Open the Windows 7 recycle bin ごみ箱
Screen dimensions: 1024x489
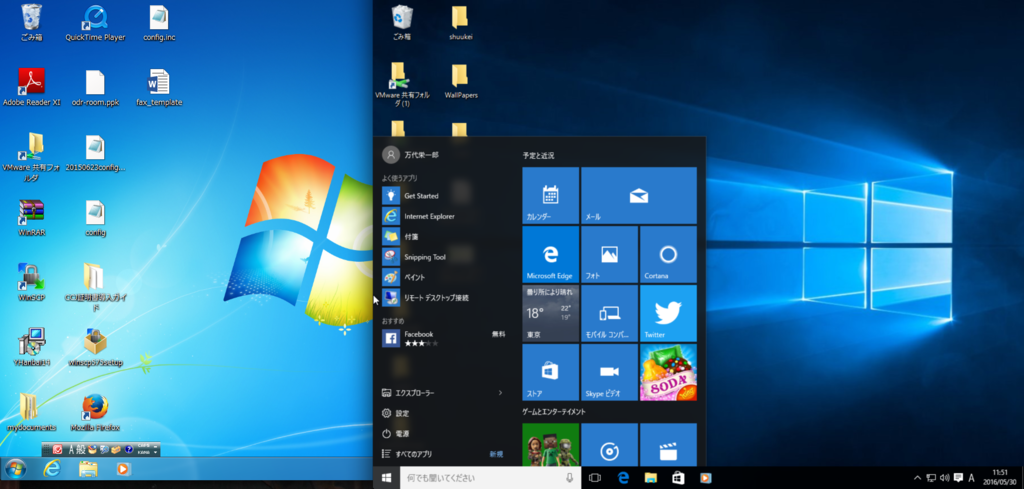tap(31, 22)
